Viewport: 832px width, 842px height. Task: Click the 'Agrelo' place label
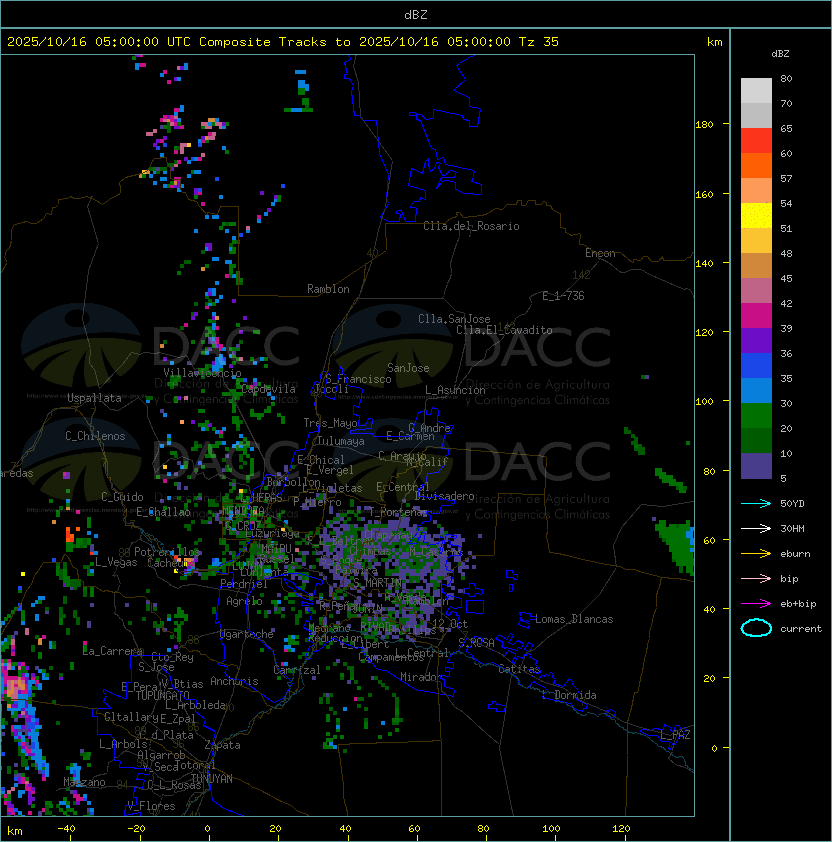[x=244, y=601]
